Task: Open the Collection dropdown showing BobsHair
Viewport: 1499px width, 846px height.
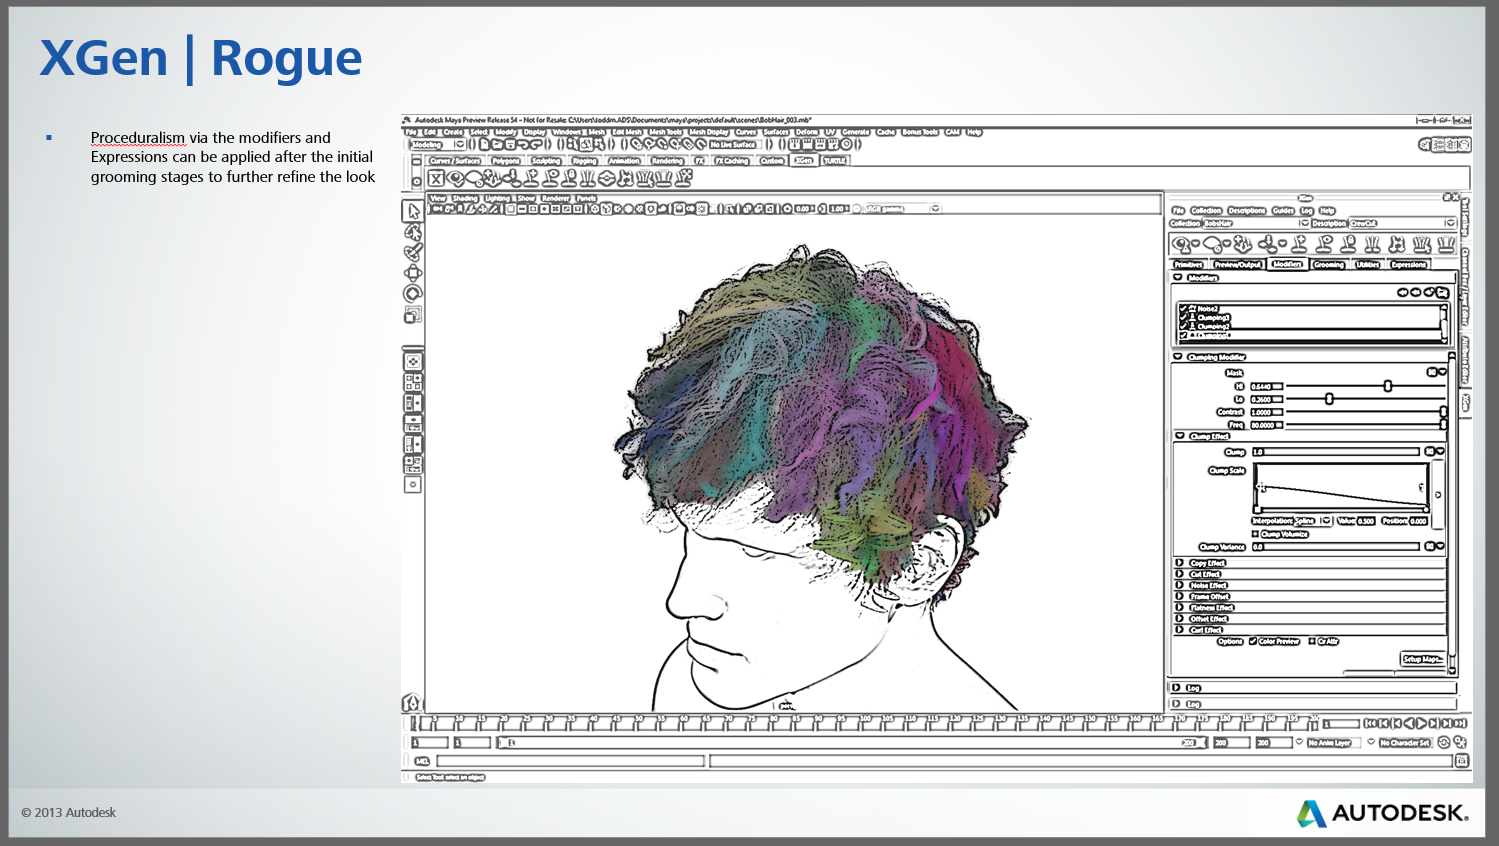Action: pos(1256,223)
